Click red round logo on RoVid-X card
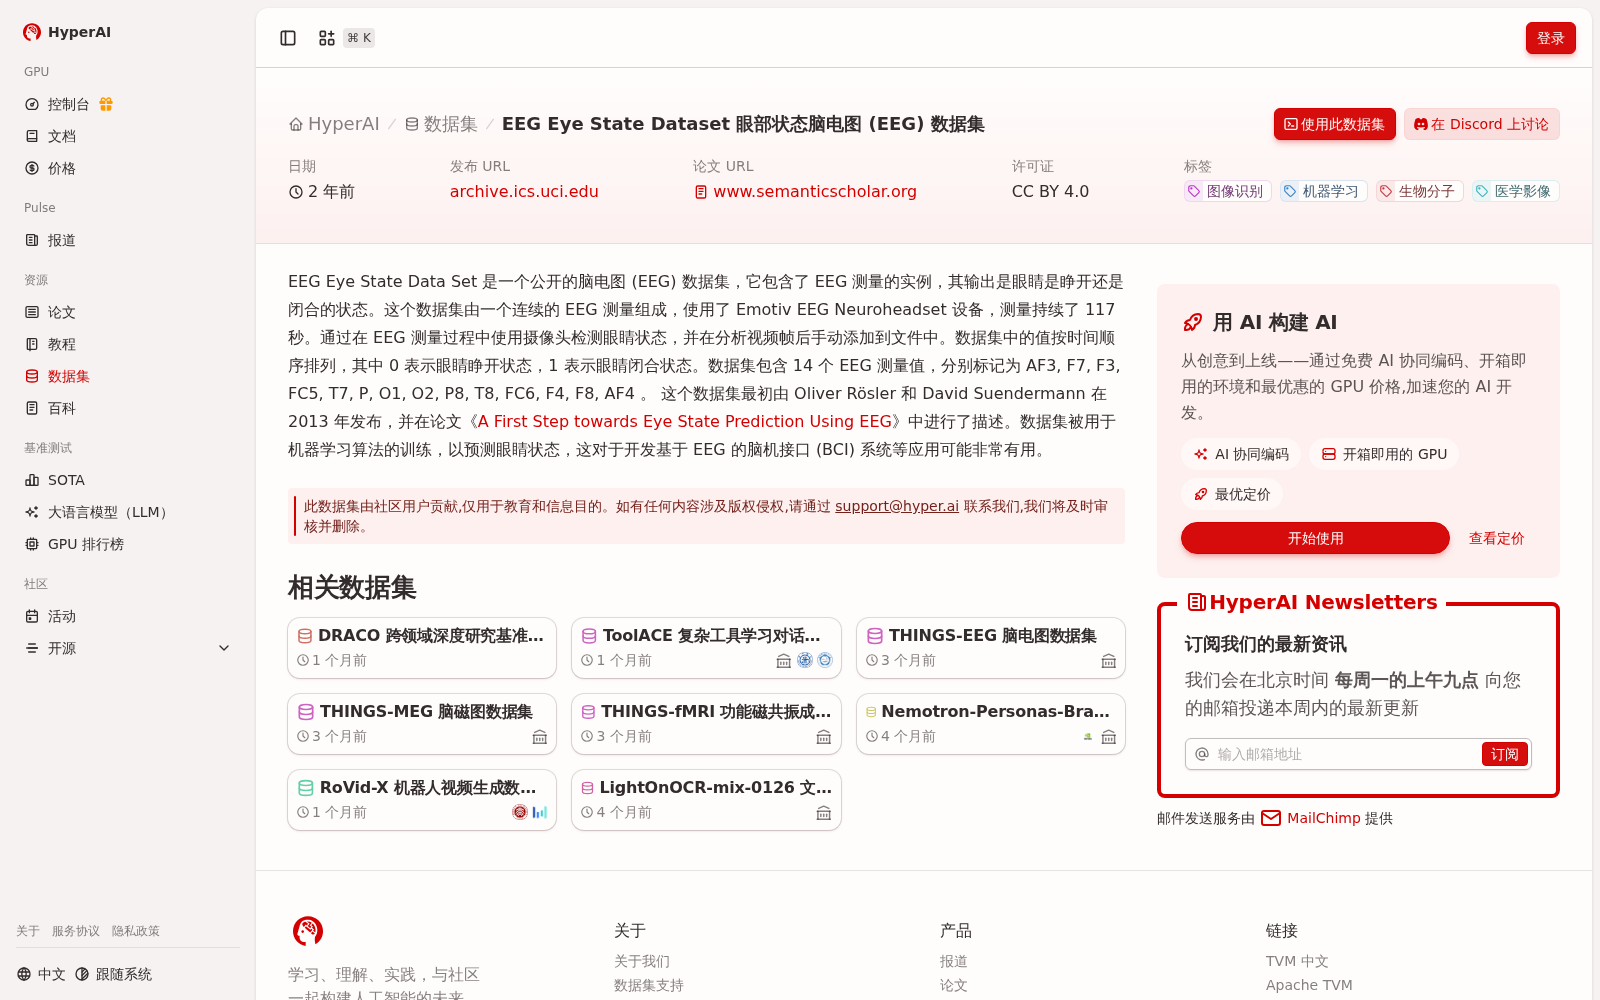 (520, 812)
